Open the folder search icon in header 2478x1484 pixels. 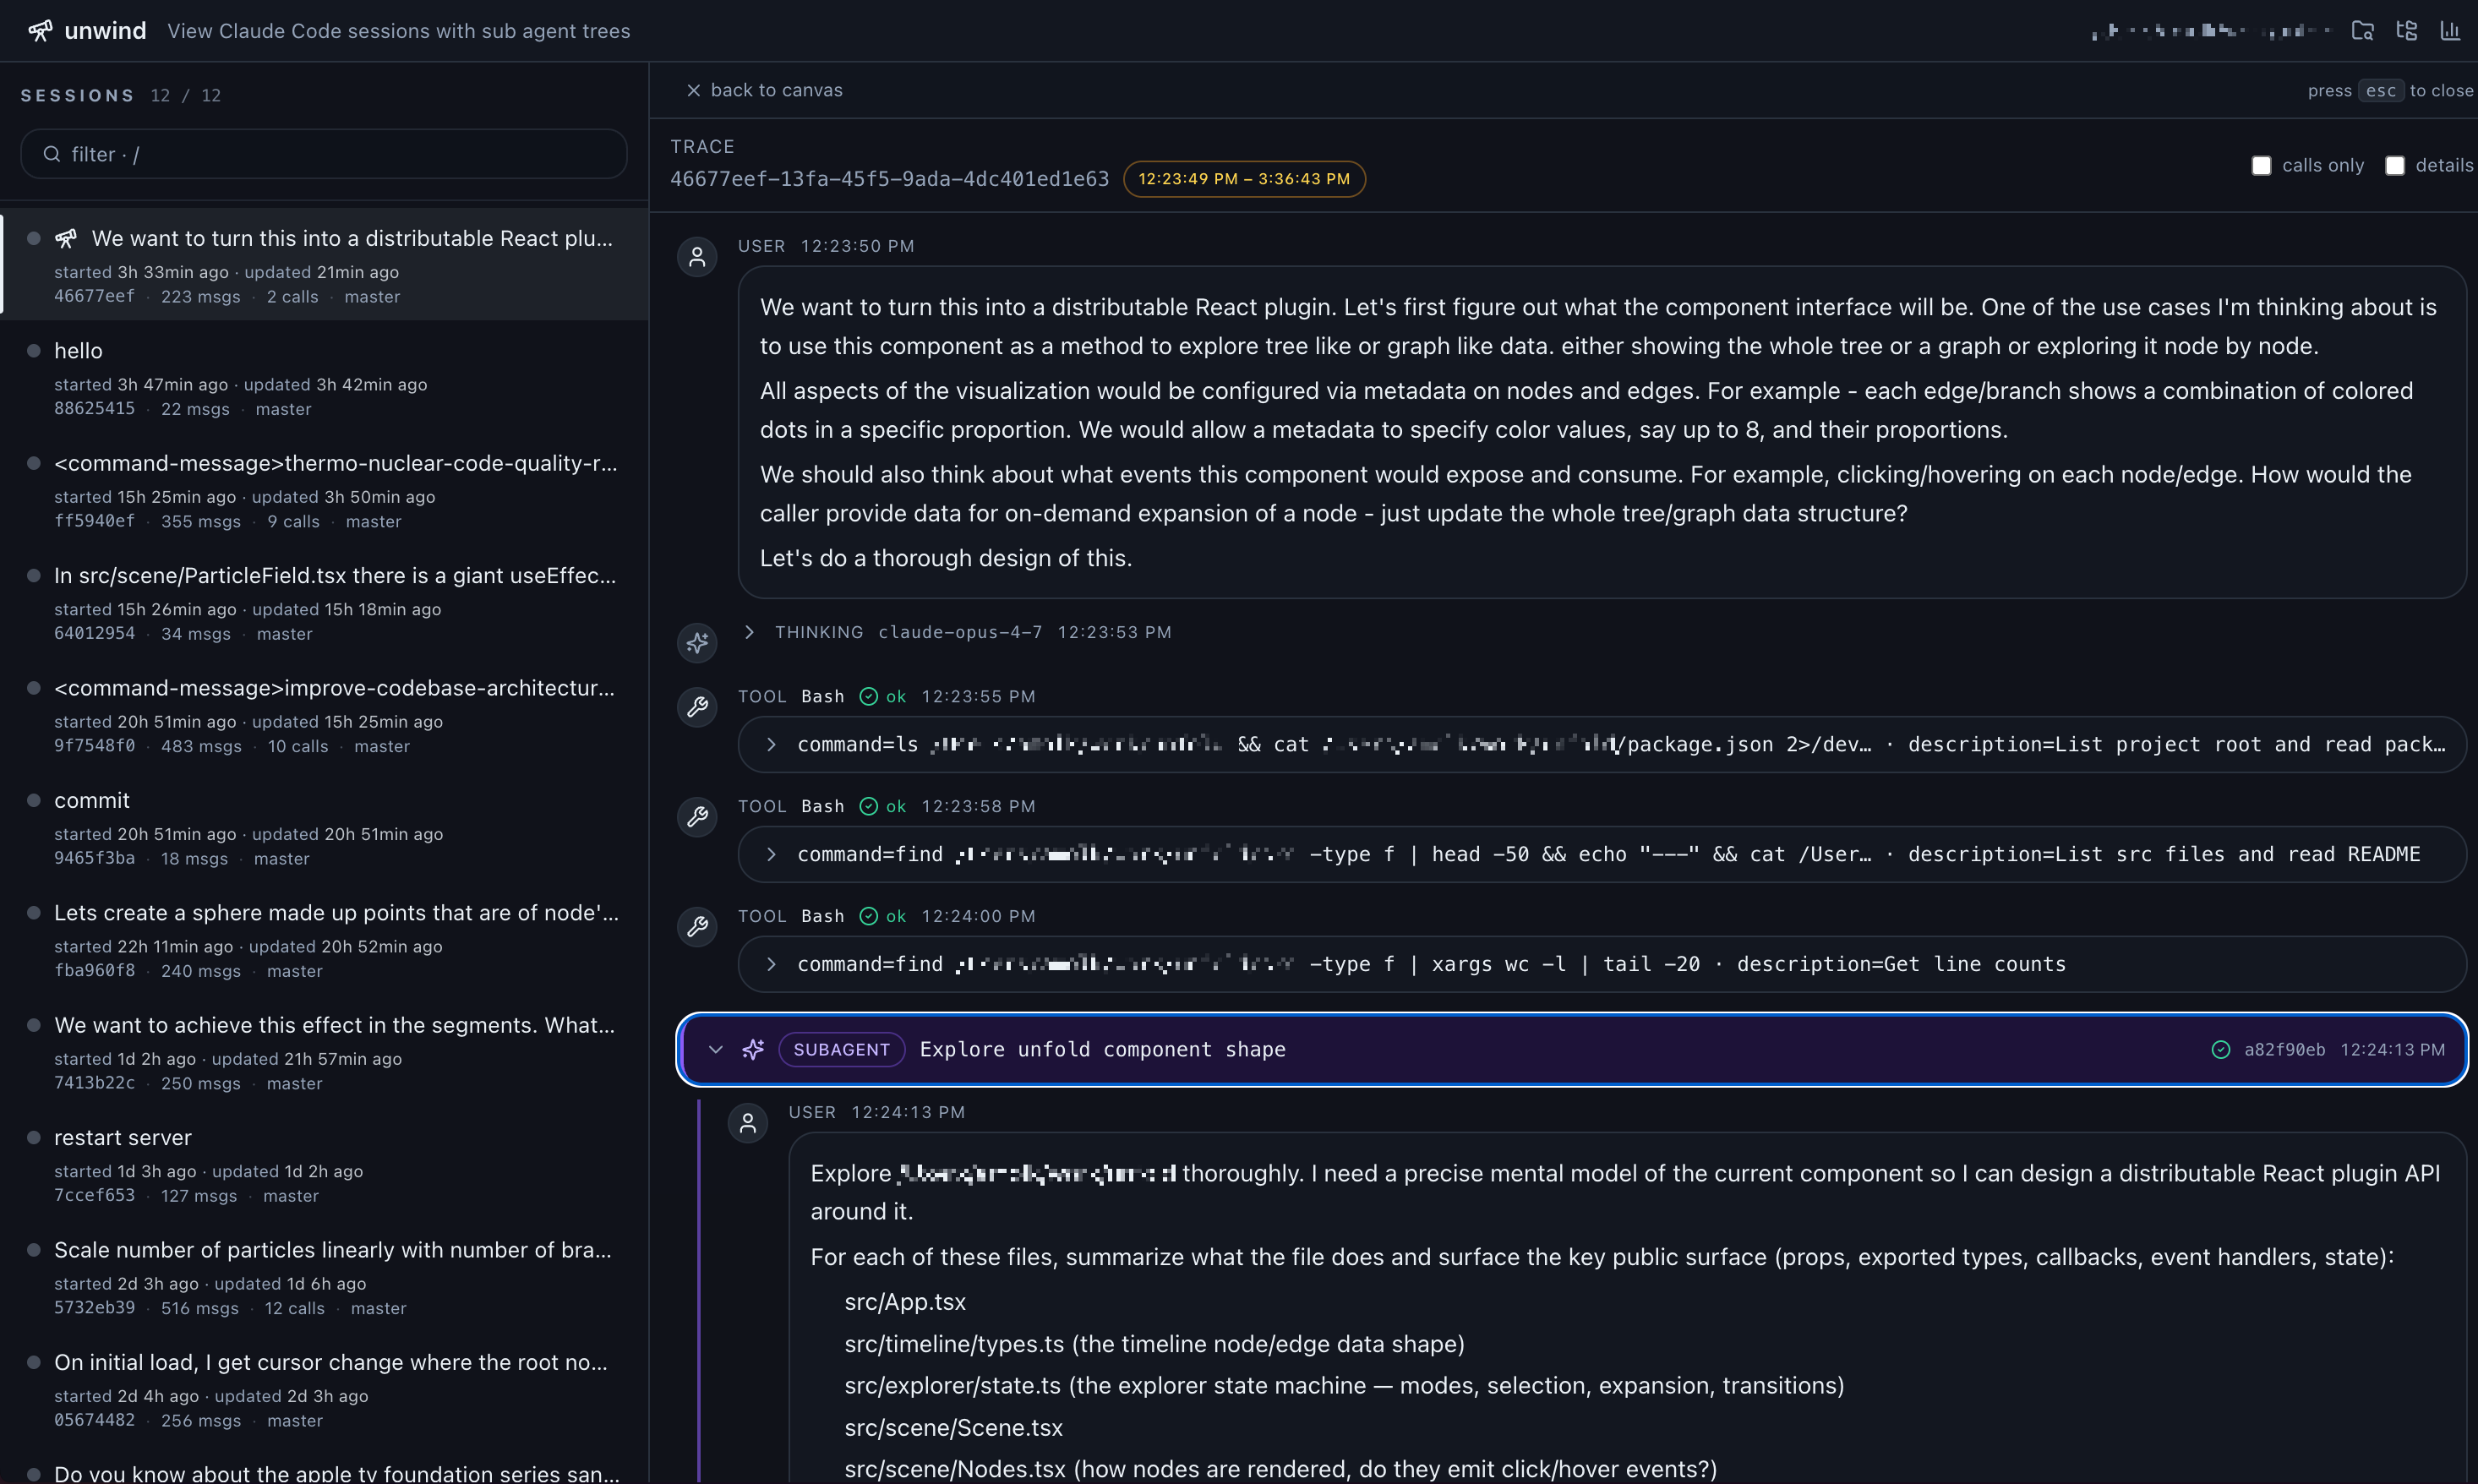(x=2362, y=31)
